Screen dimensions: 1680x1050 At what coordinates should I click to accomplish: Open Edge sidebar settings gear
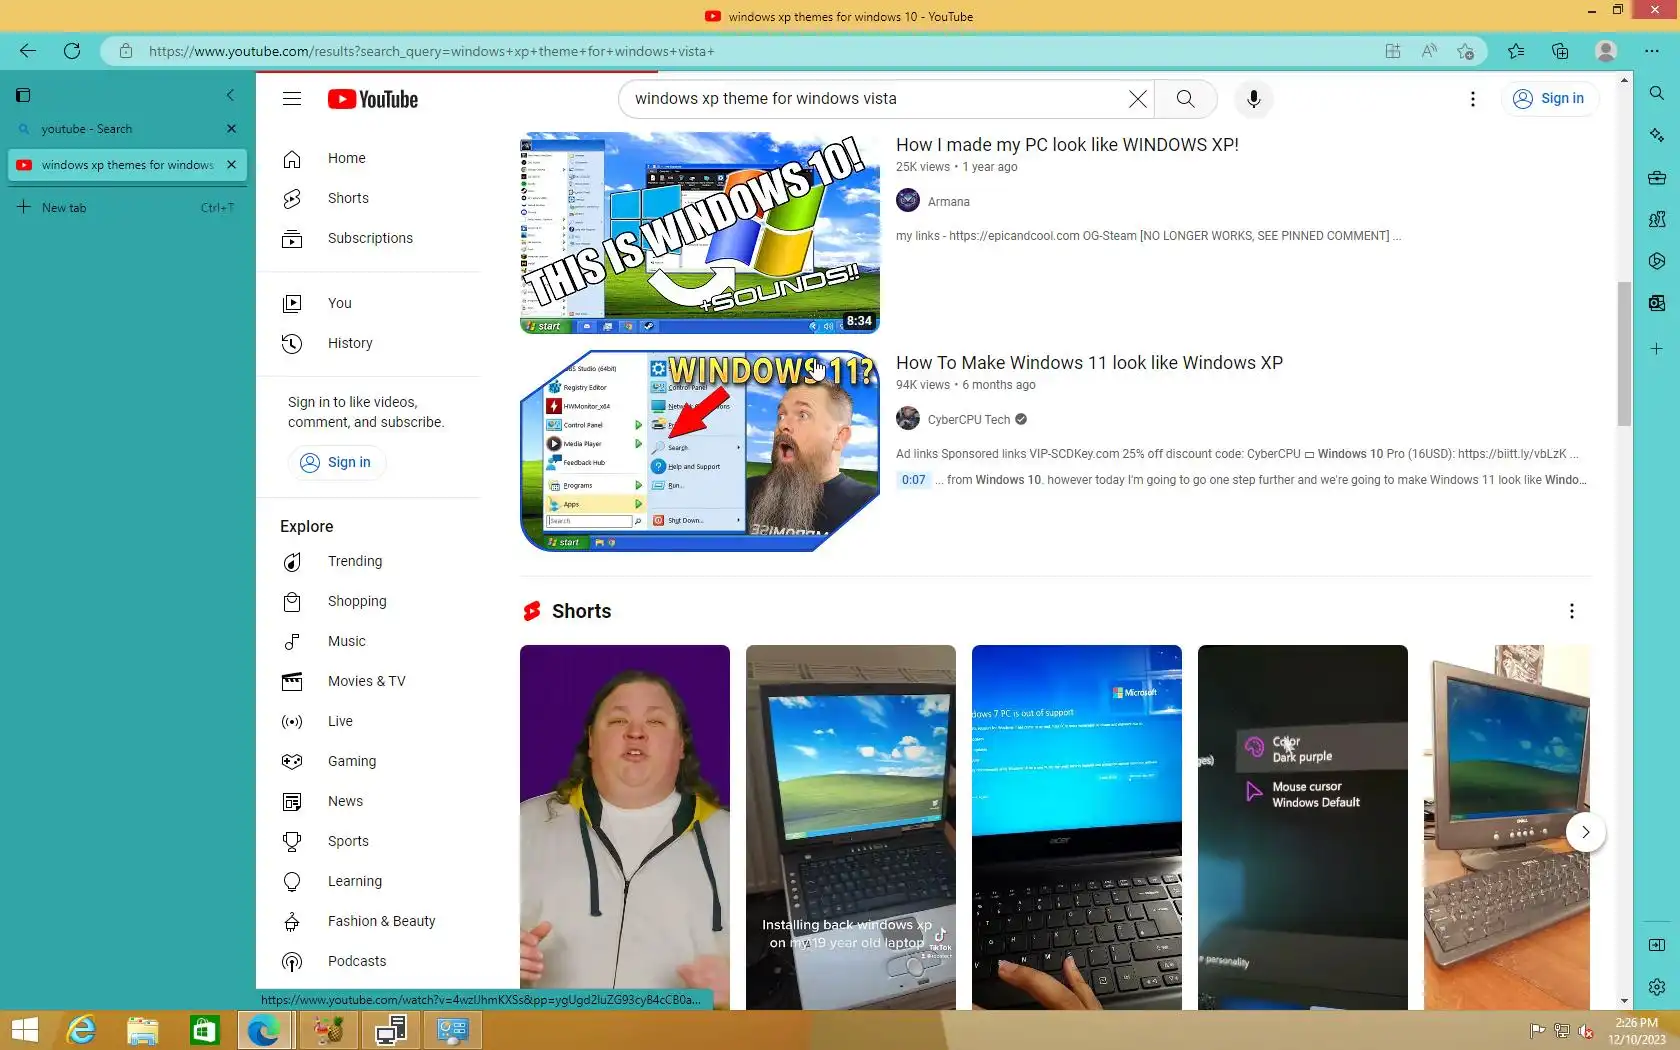1657,987
